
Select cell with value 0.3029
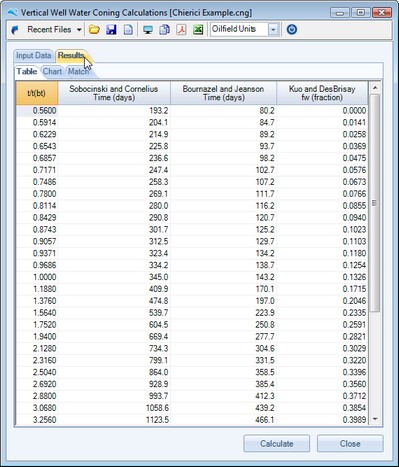point(322,348)
